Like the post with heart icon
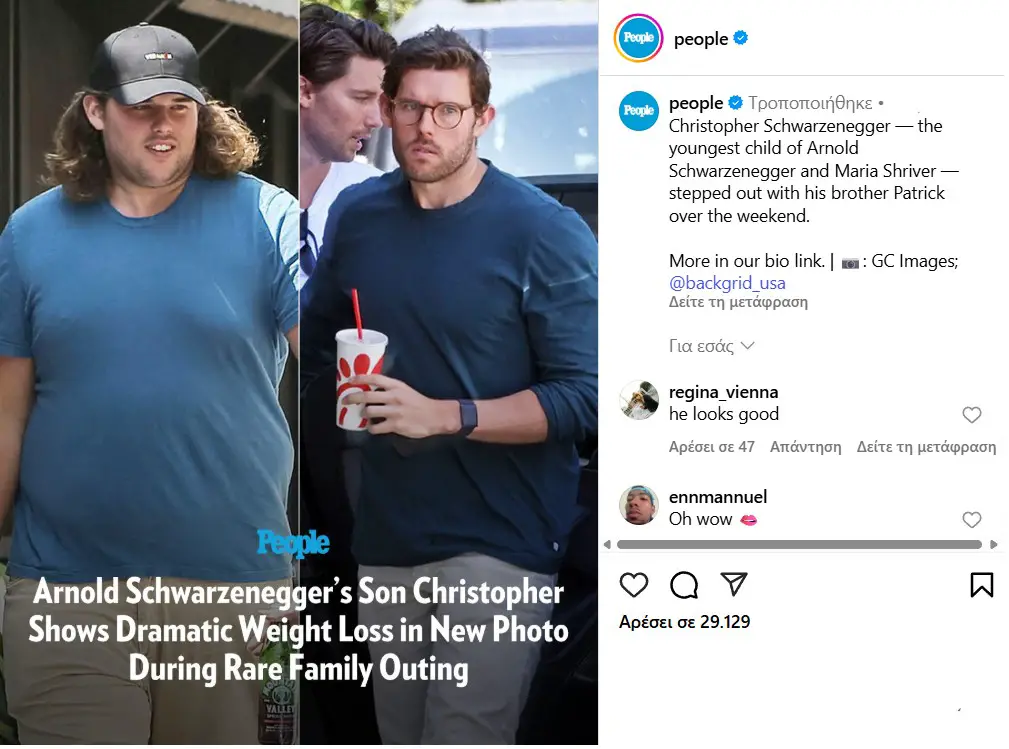 (633, 584)
